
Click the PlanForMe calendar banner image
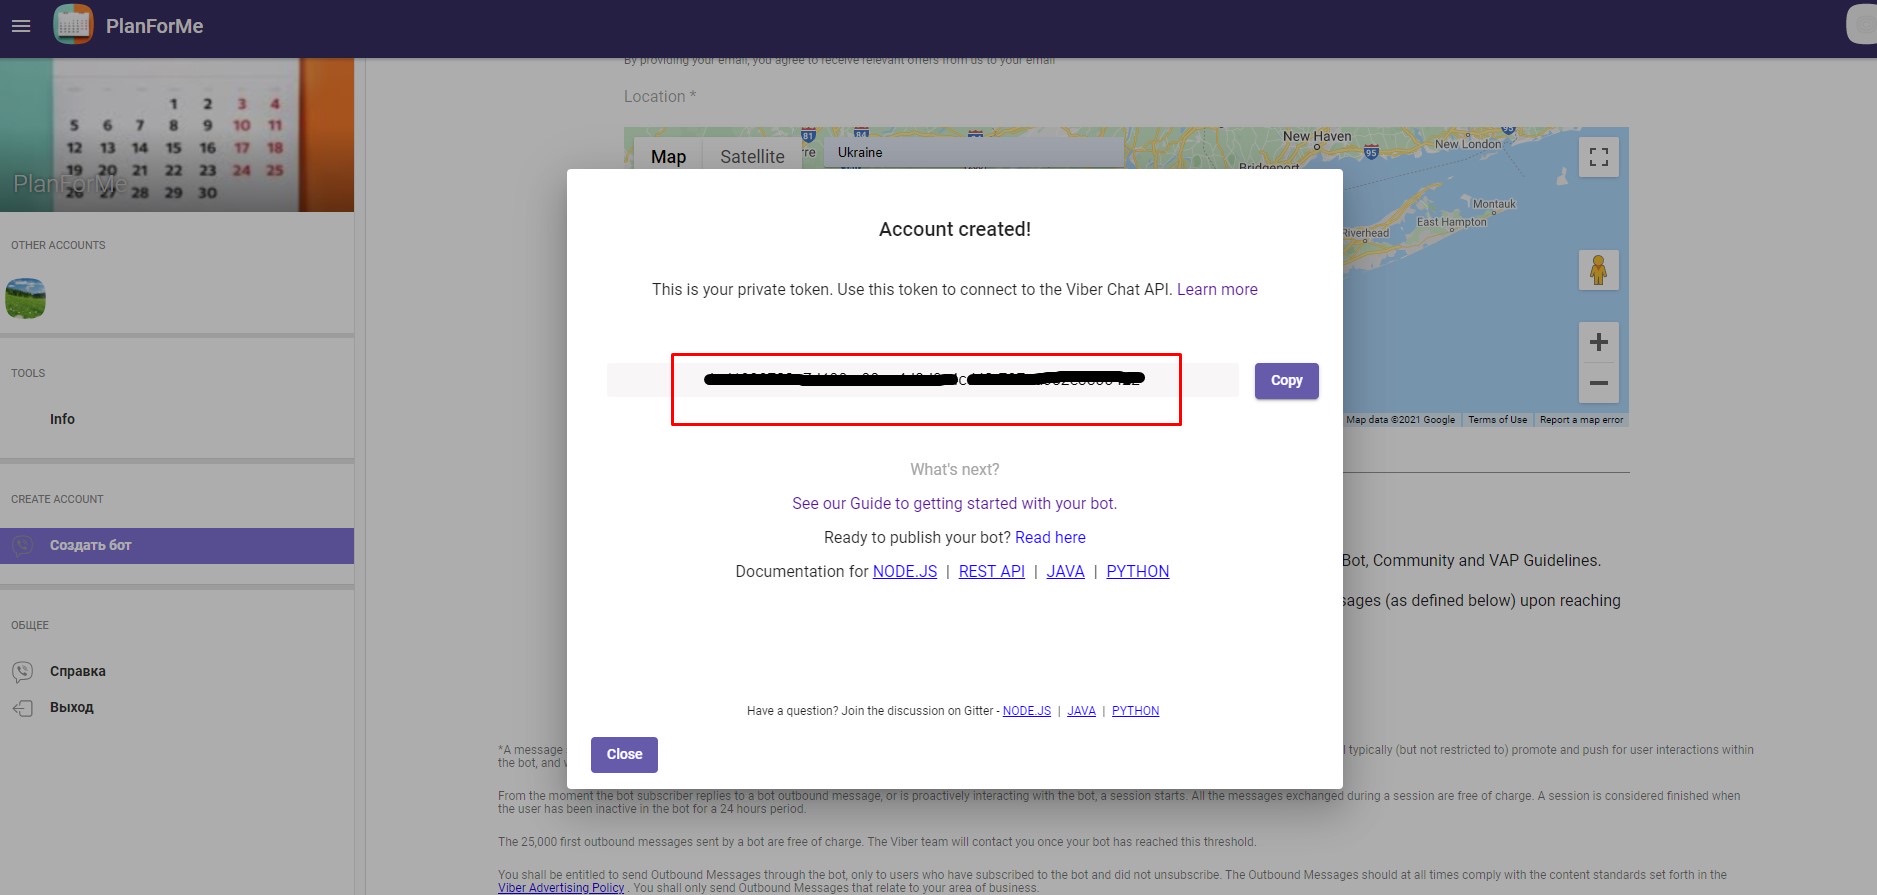click(x=177, y=135)
